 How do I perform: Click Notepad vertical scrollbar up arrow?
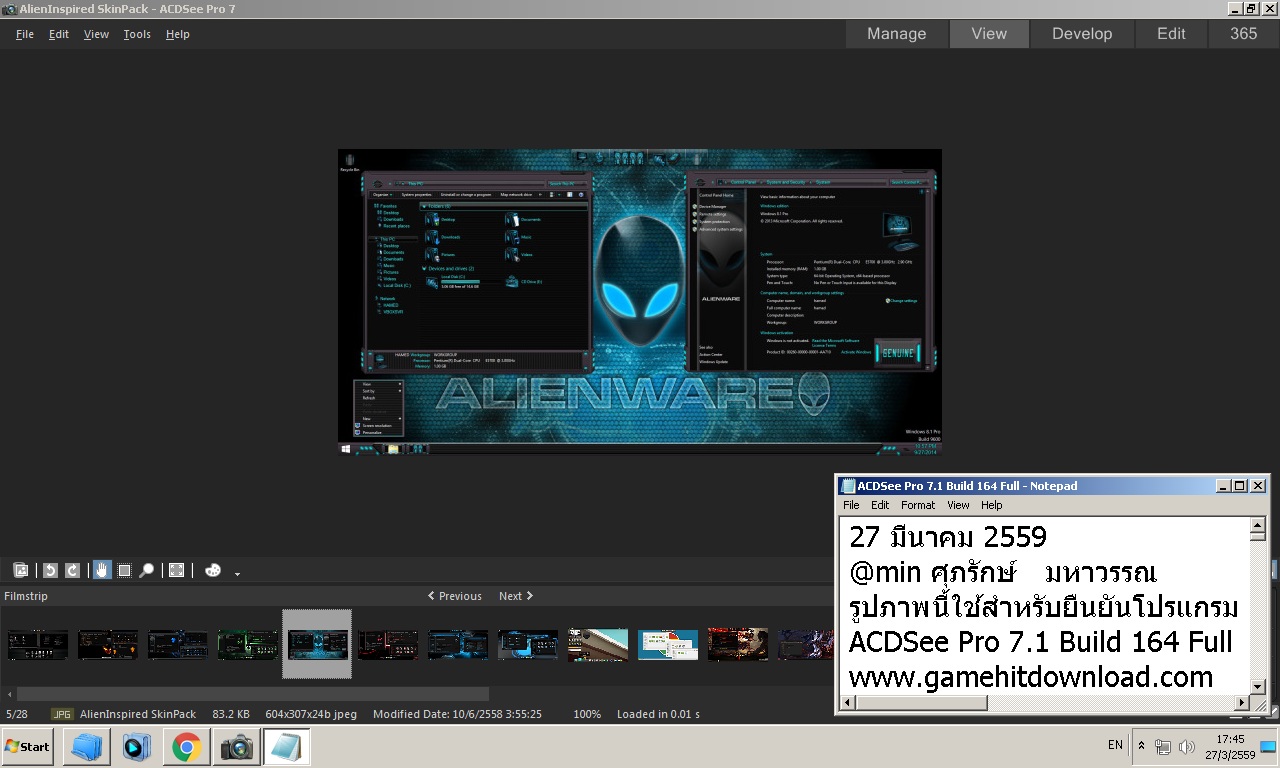point(1258,526)
